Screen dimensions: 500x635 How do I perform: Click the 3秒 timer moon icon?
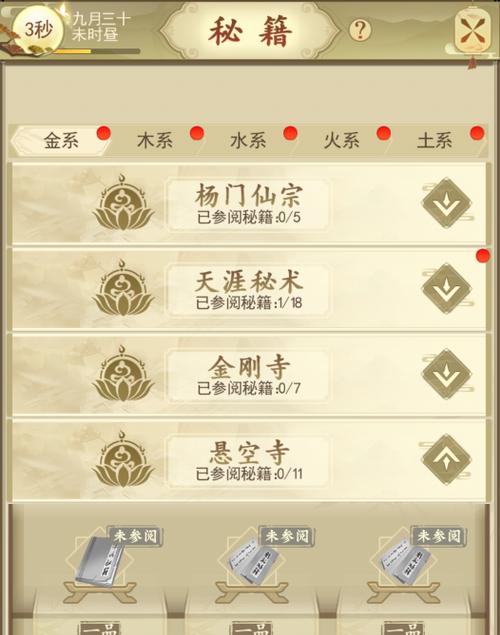[38, 30]
